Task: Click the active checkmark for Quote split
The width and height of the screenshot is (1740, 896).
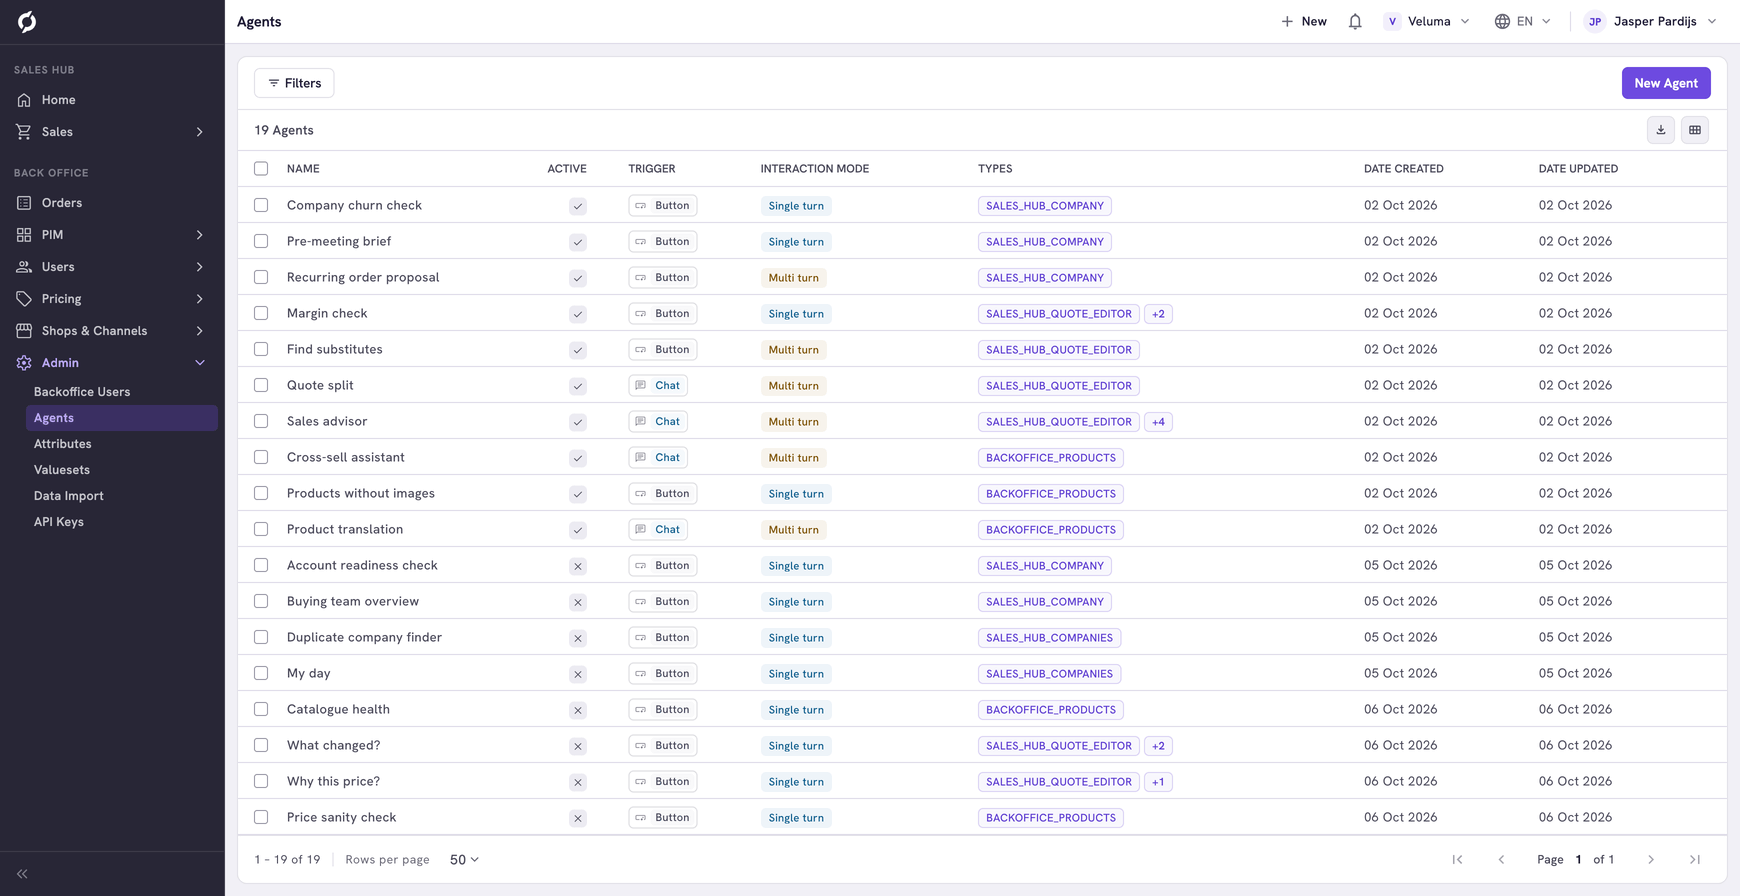Action: pyautogui.click(x=578, y=386)
